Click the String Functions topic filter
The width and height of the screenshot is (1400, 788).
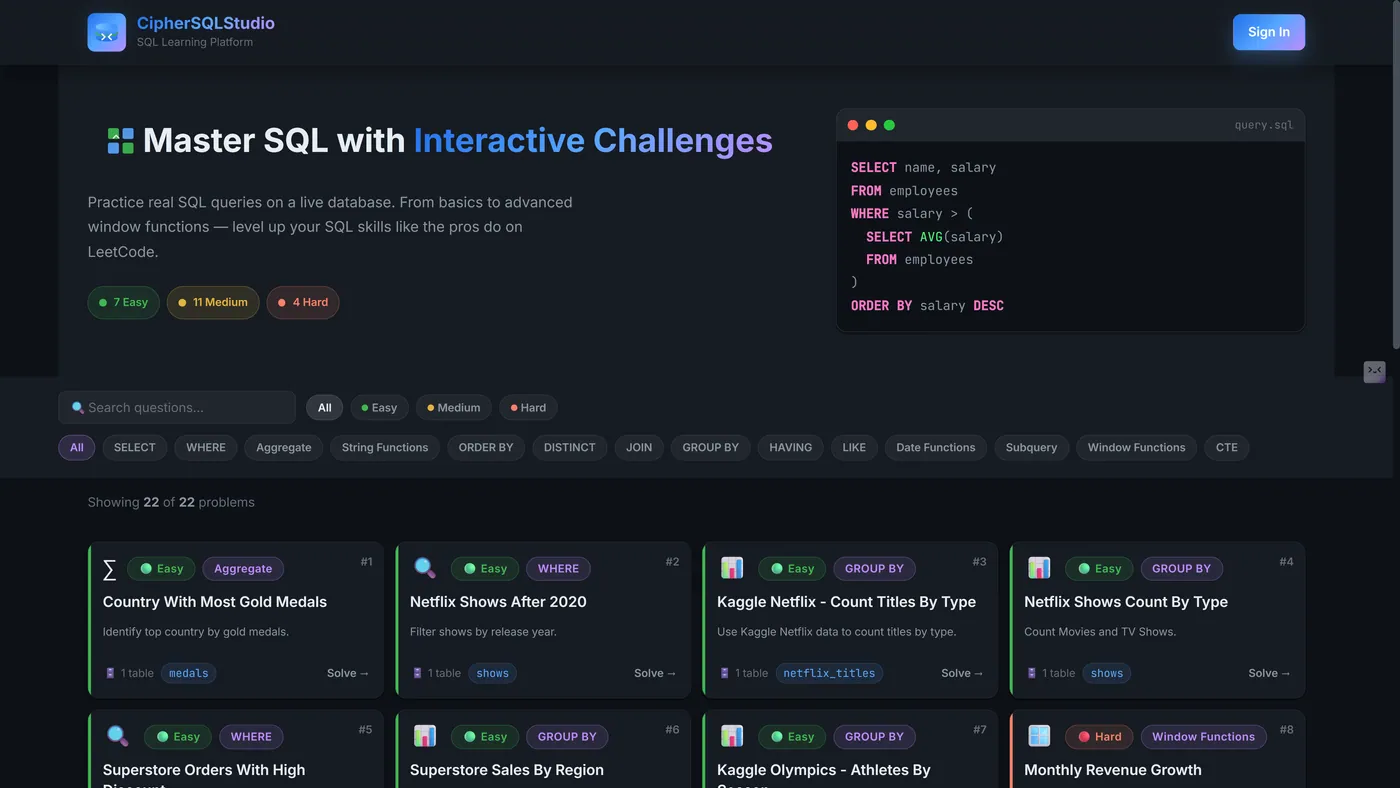coord(385,447)
